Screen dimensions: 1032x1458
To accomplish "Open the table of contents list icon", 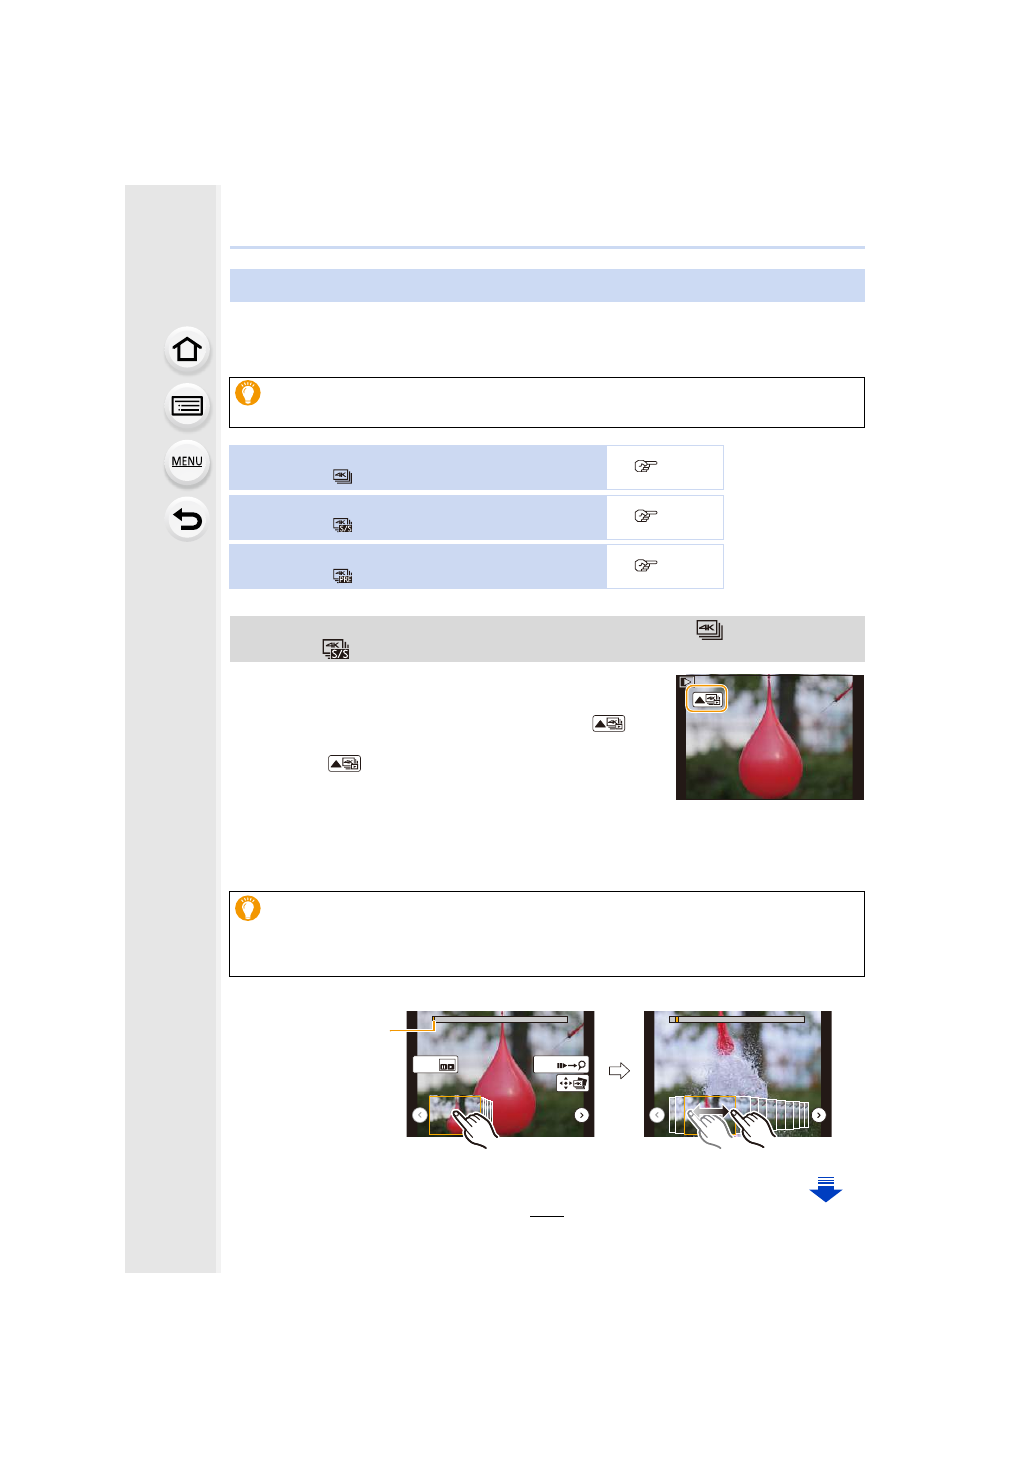I will click(x=187, y=406).
